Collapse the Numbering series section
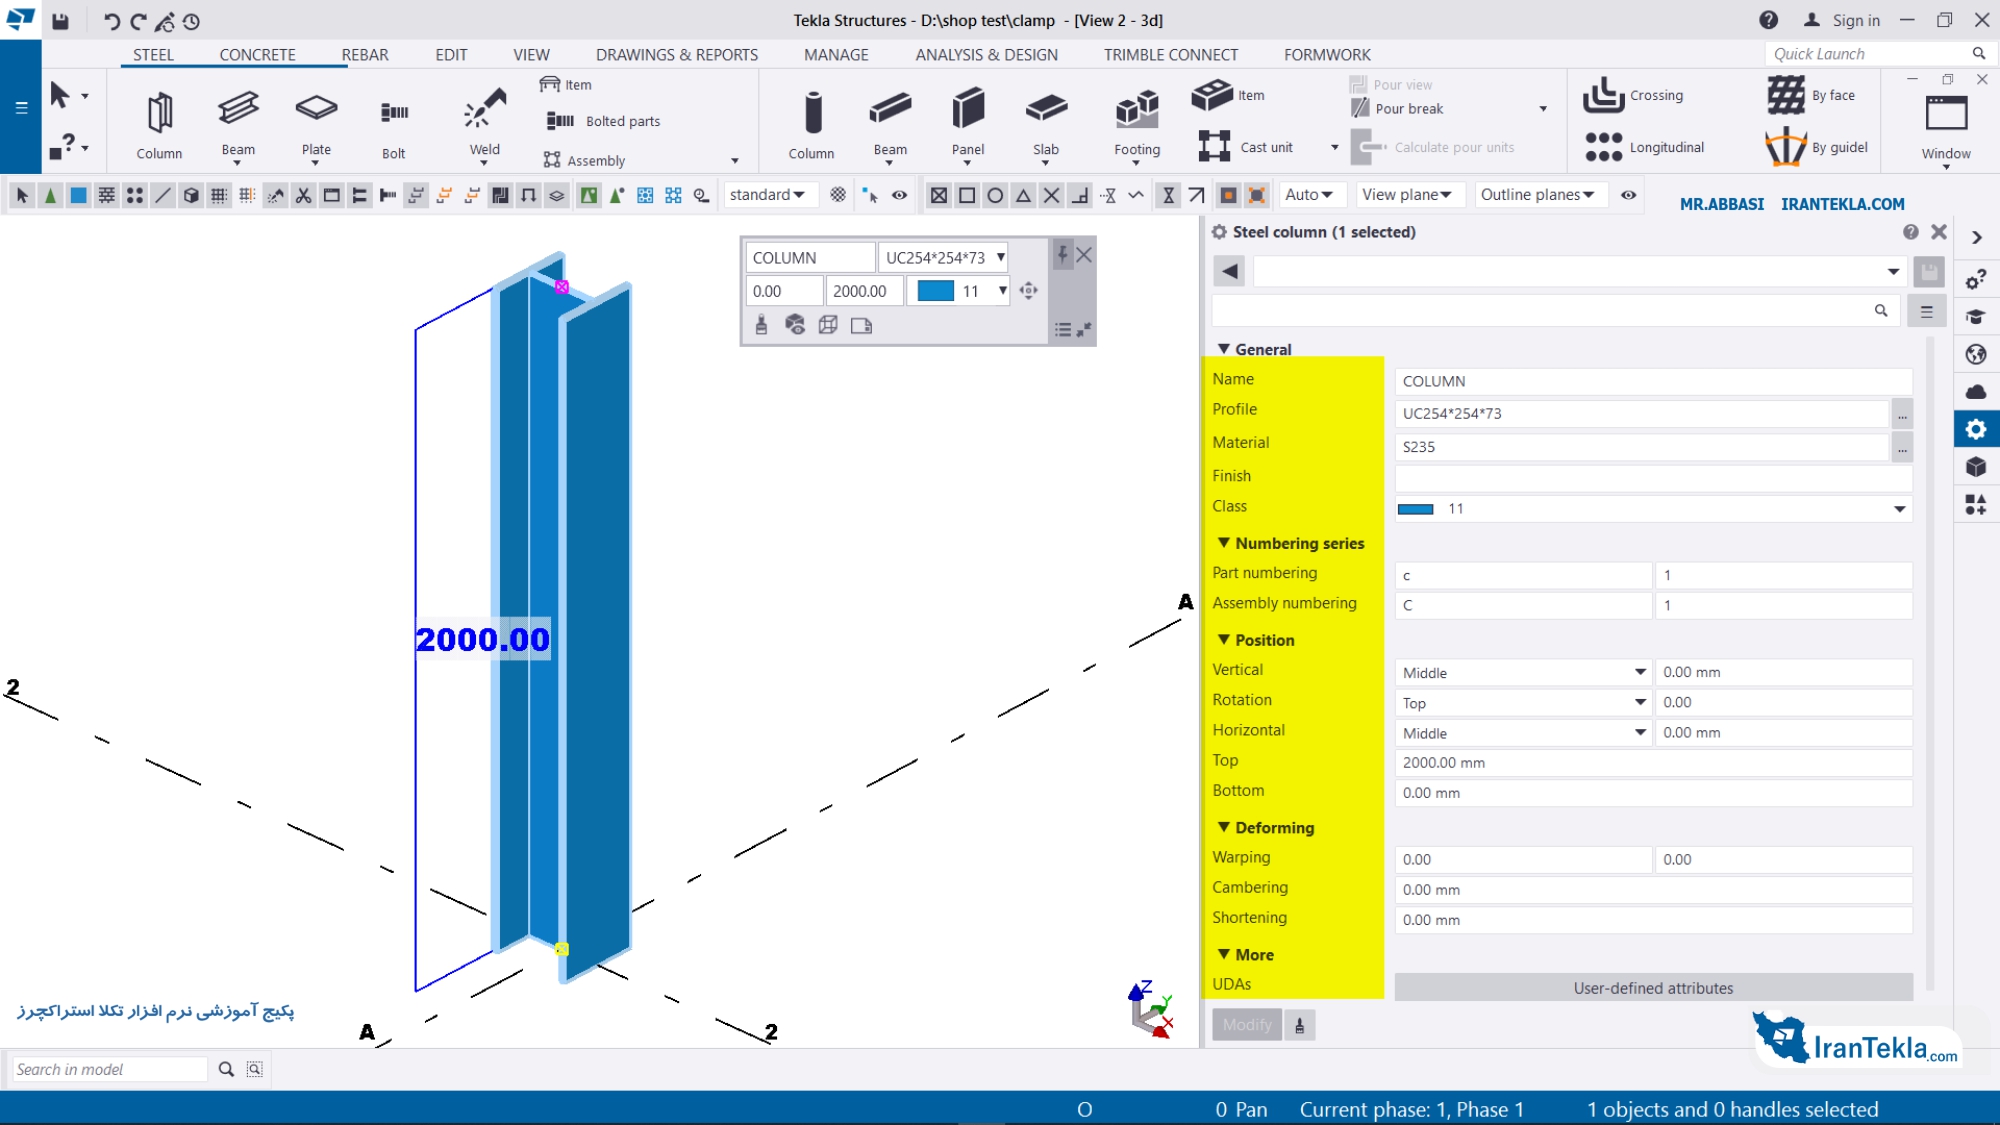The height and width of the screenshot is (1125, 2000). click(x=1224, y=543)
